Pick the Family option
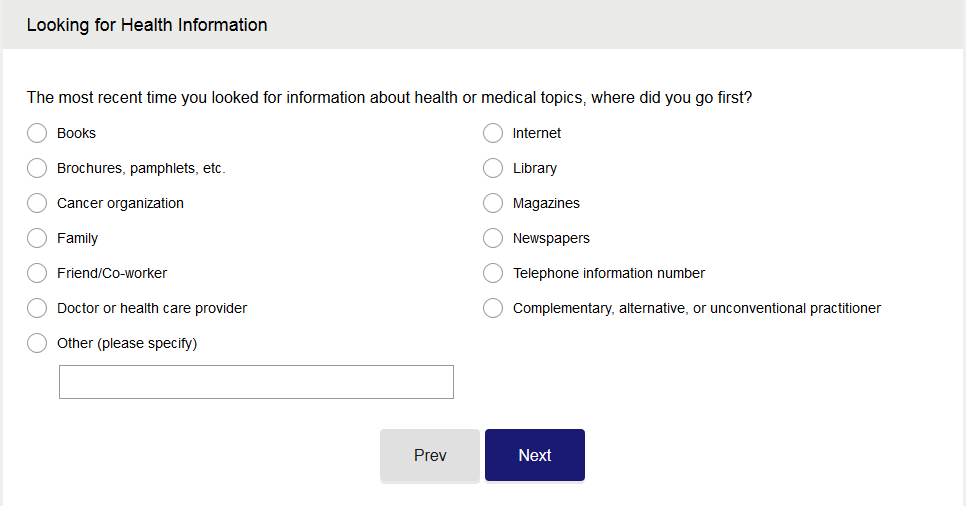The image size is (966, 506). pyautogui.click(x=37, y=238)
